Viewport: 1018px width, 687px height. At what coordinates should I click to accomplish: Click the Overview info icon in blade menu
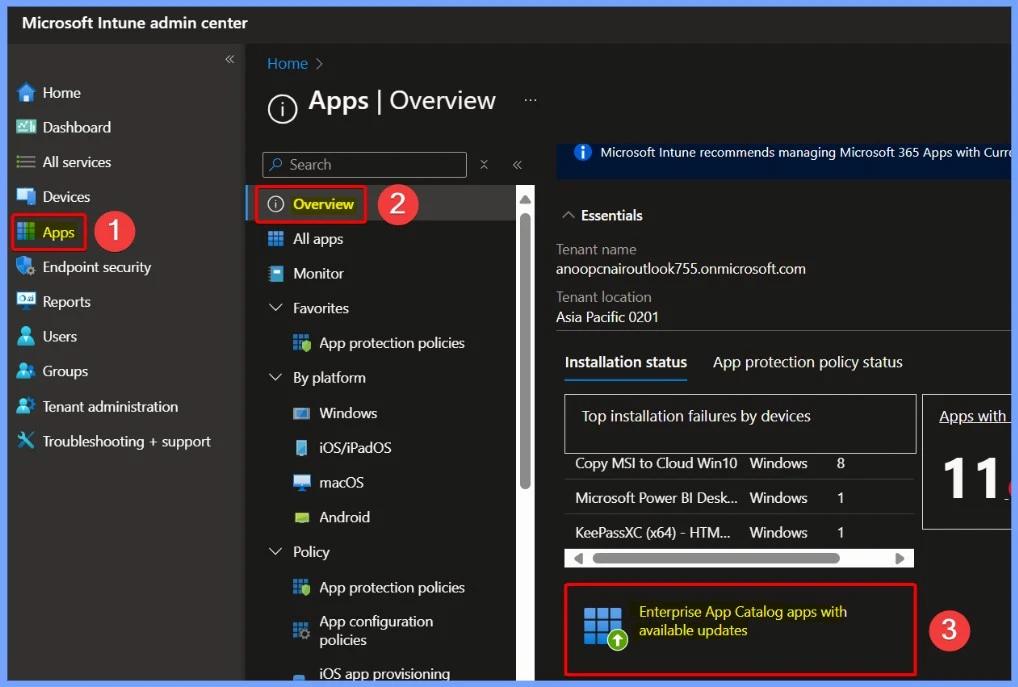pyautogui.click(x=276, y=204)
